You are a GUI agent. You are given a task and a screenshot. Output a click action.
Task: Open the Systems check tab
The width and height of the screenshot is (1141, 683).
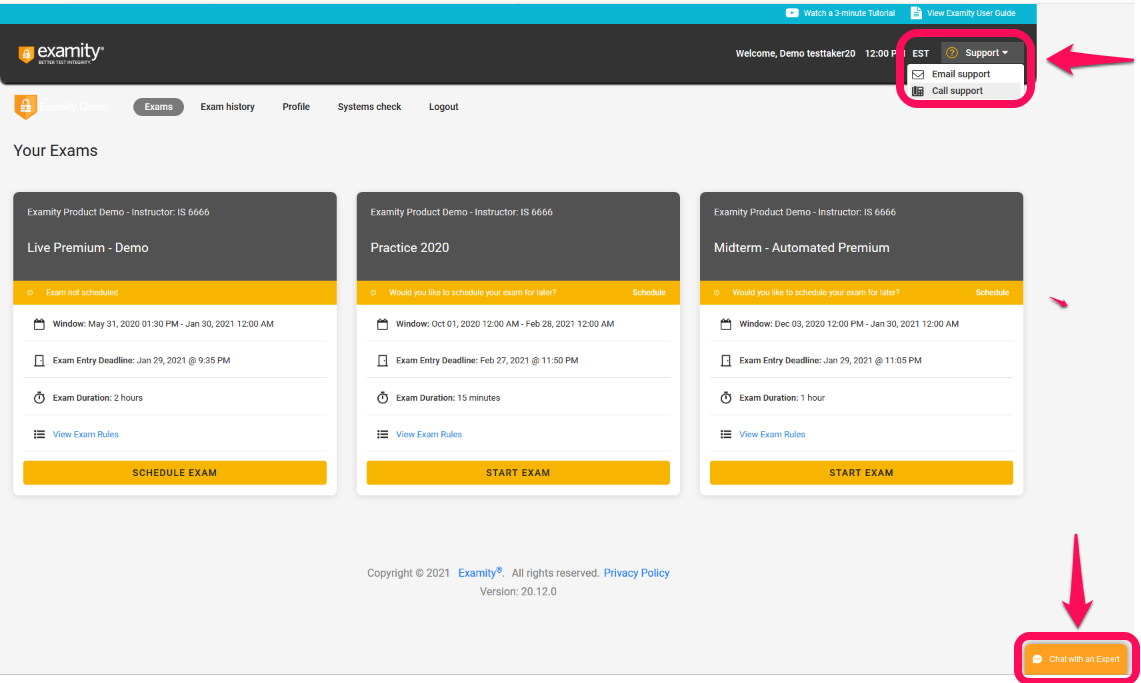click(x=369, y=107)
